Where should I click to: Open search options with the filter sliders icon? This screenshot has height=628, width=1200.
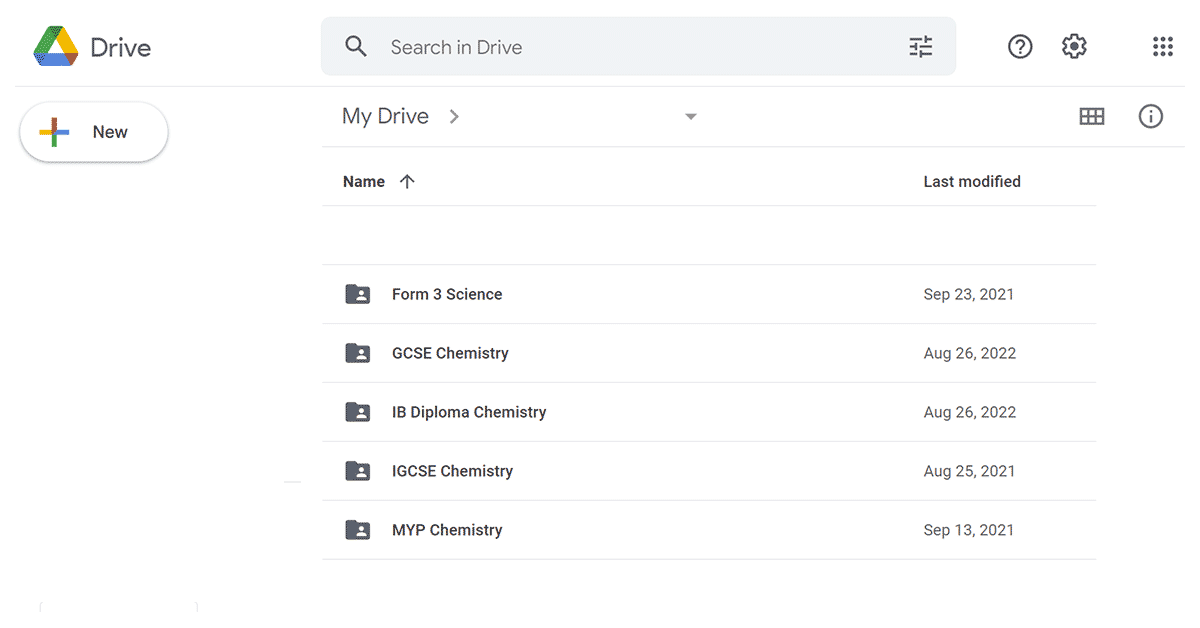pyautogui.click(x=920, y=46)
